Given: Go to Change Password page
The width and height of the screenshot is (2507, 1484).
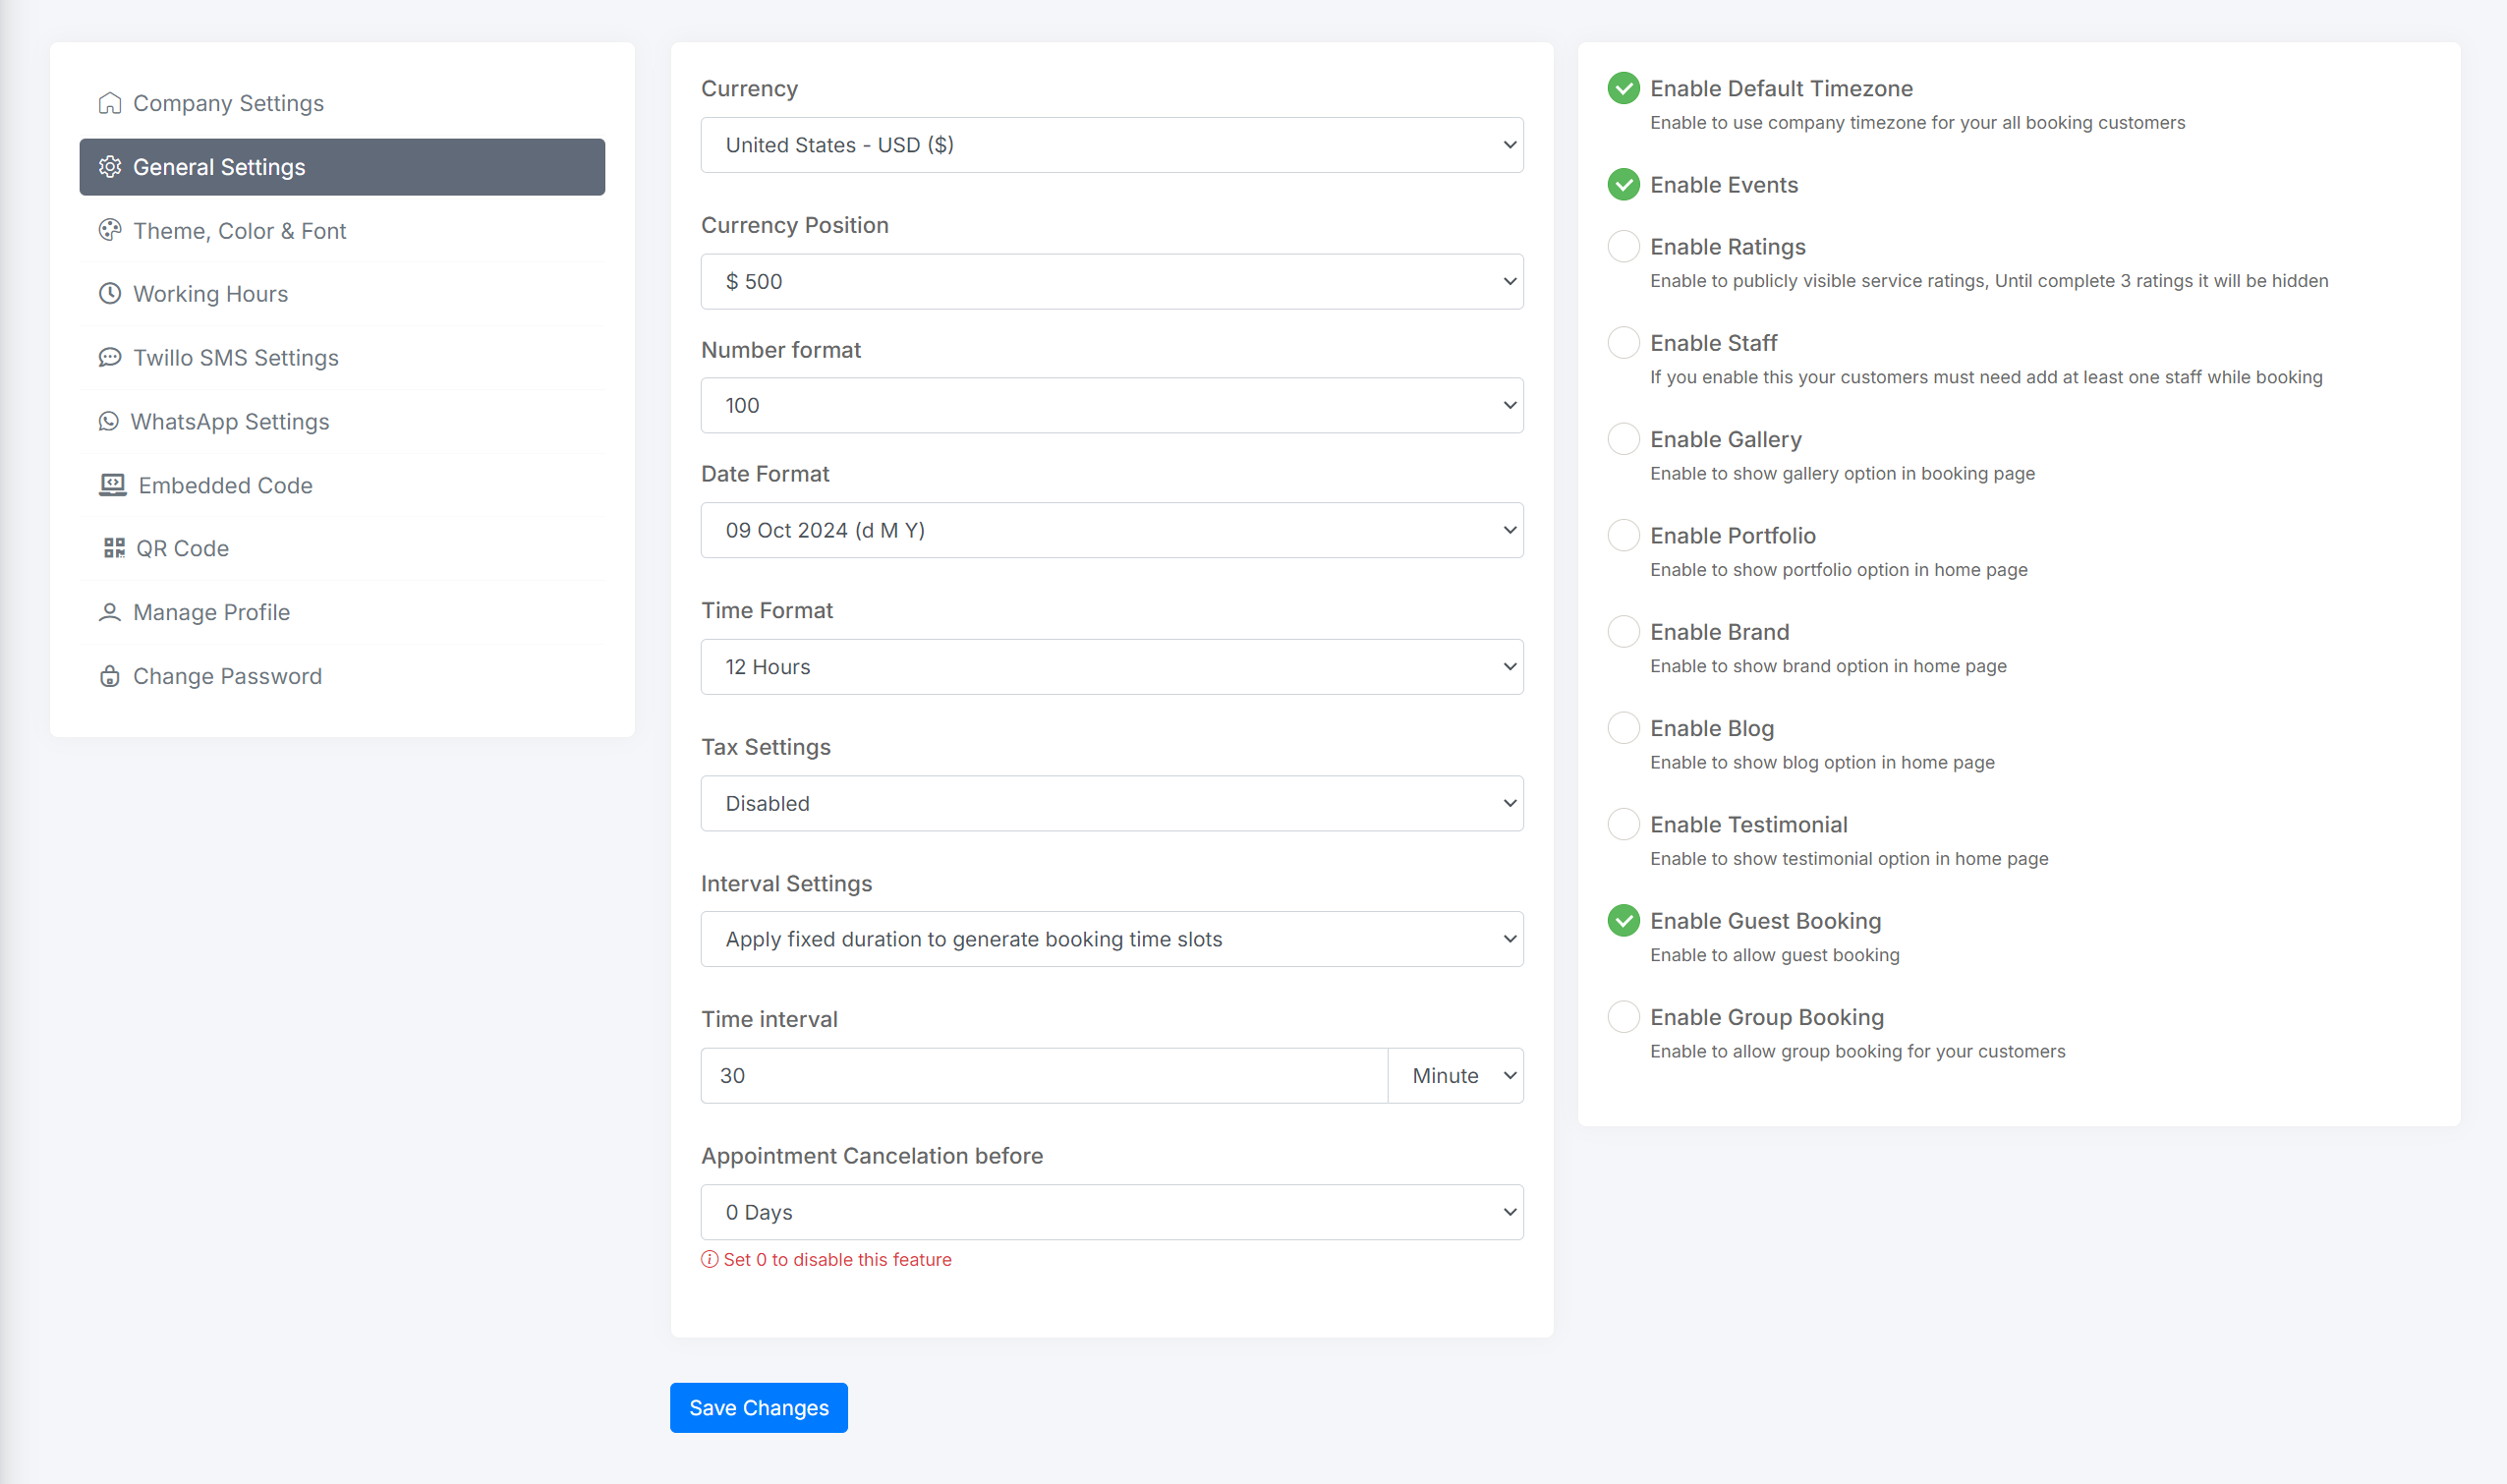Looking at the screenshot, I should [342, 676].
